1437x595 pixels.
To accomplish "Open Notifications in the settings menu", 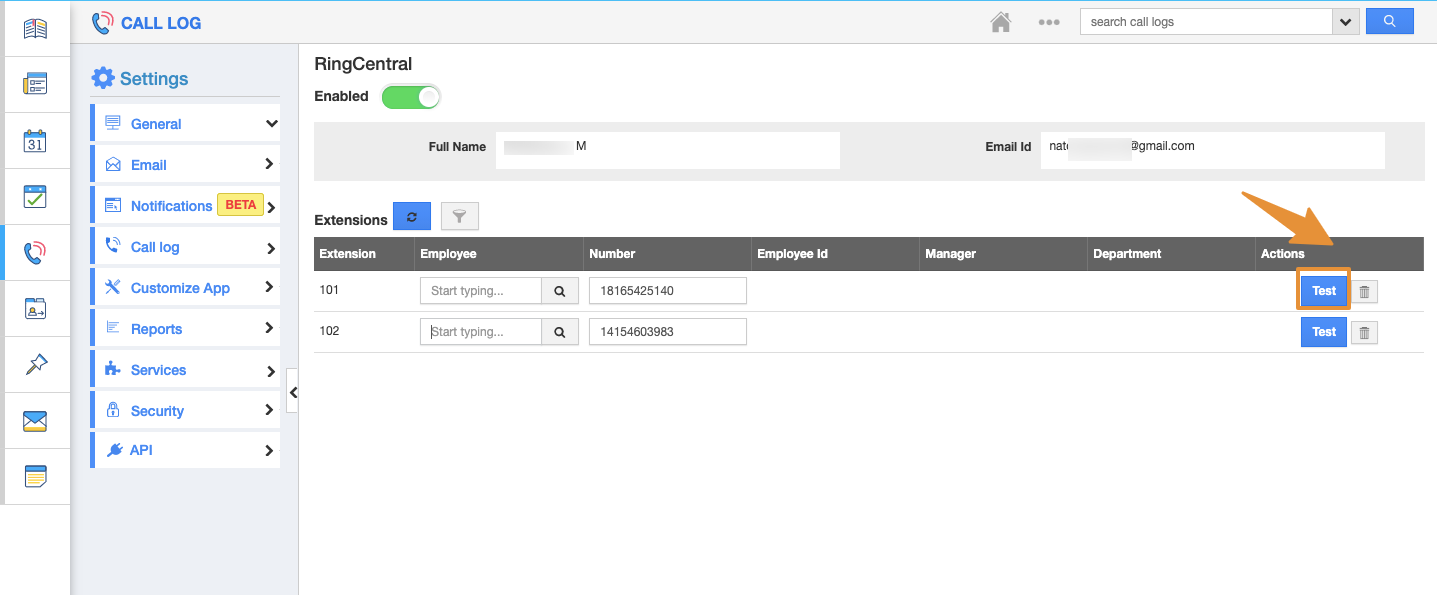I will (x=172, y=206).
